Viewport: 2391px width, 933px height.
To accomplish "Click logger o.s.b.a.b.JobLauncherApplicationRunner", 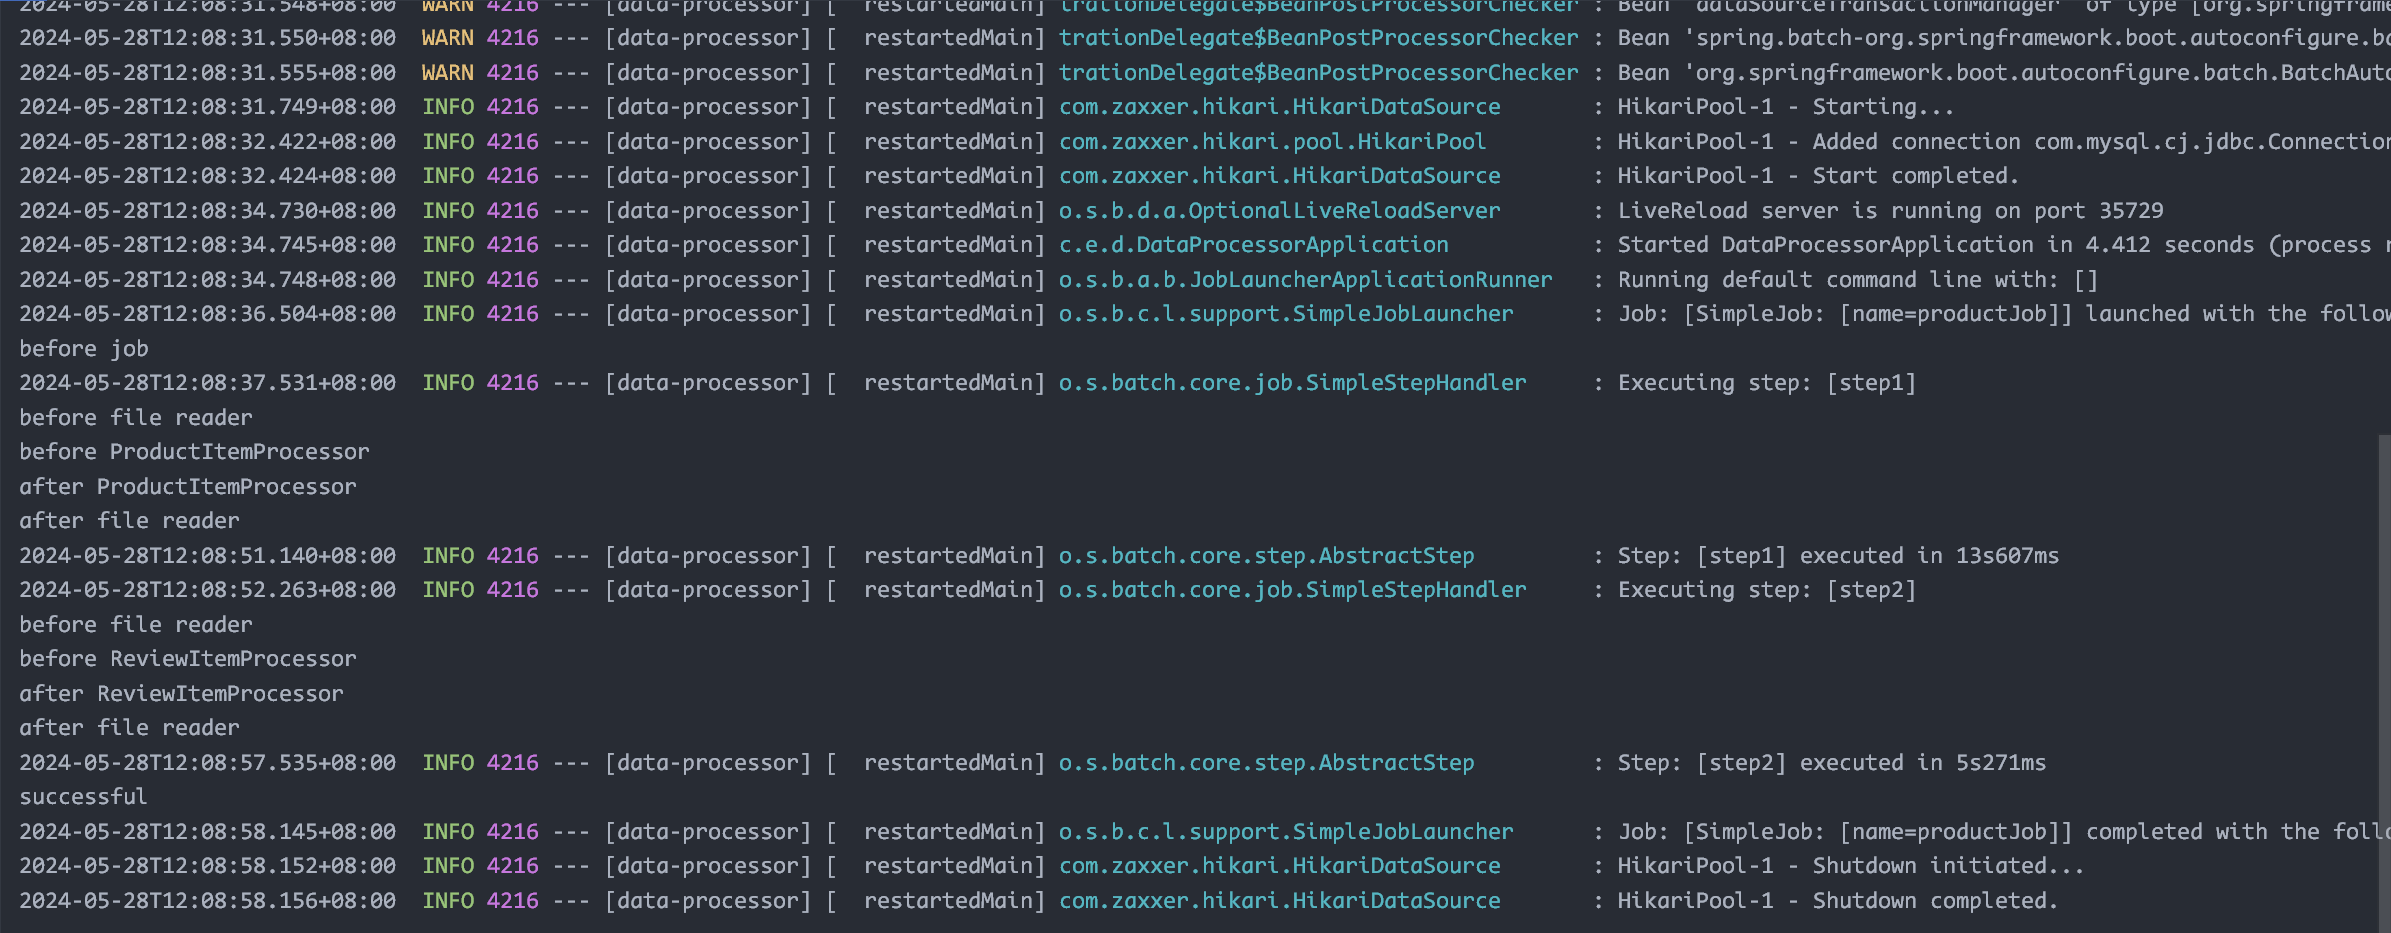I will (1305, 280).
